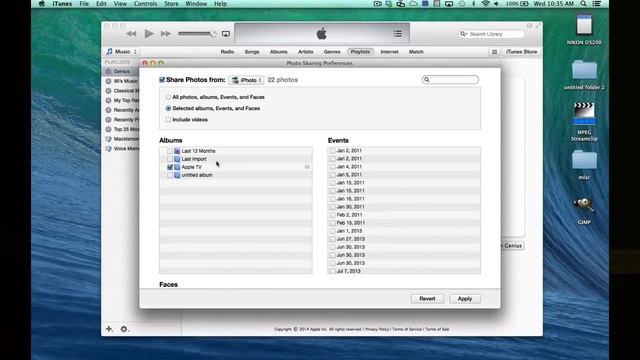Click the list view icon beside iTunes Store
This screenshot has height=360, width=640.
point(494,52)
